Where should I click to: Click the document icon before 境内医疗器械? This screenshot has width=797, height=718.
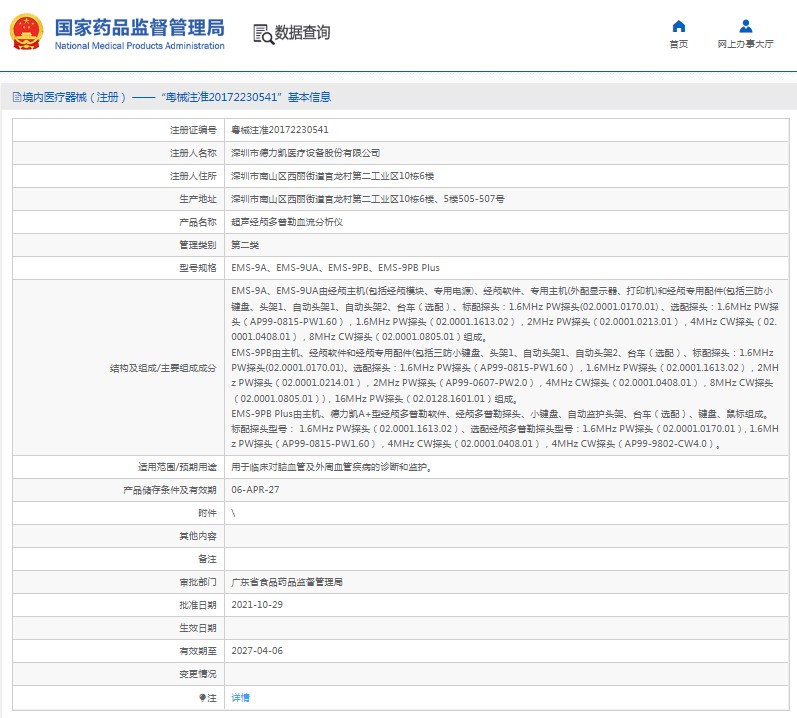point(16,97)
